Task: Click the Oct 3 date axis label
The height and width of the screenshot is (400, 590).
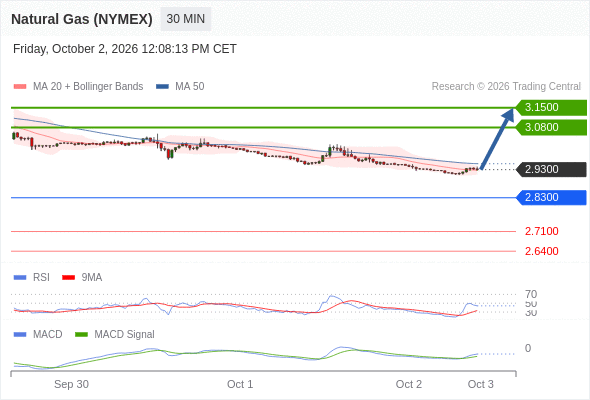Action: [x=481, y=384]
